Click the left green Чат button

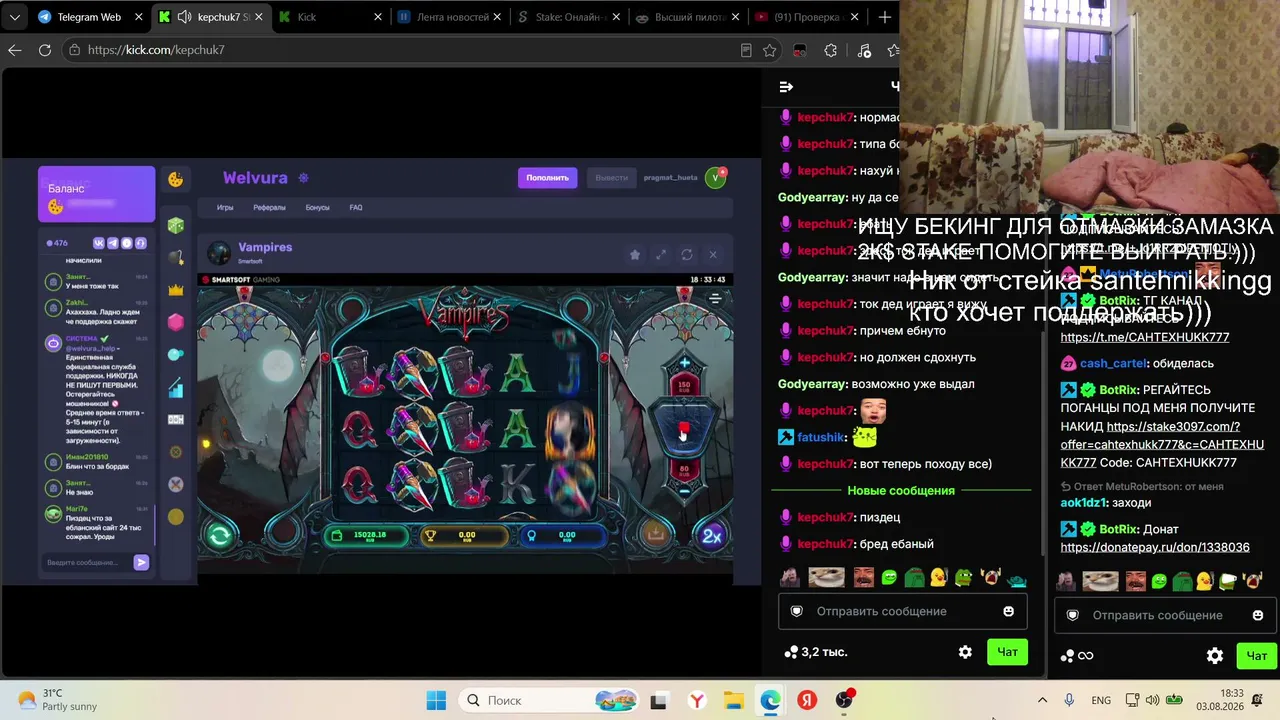[x=1007, y=652]
